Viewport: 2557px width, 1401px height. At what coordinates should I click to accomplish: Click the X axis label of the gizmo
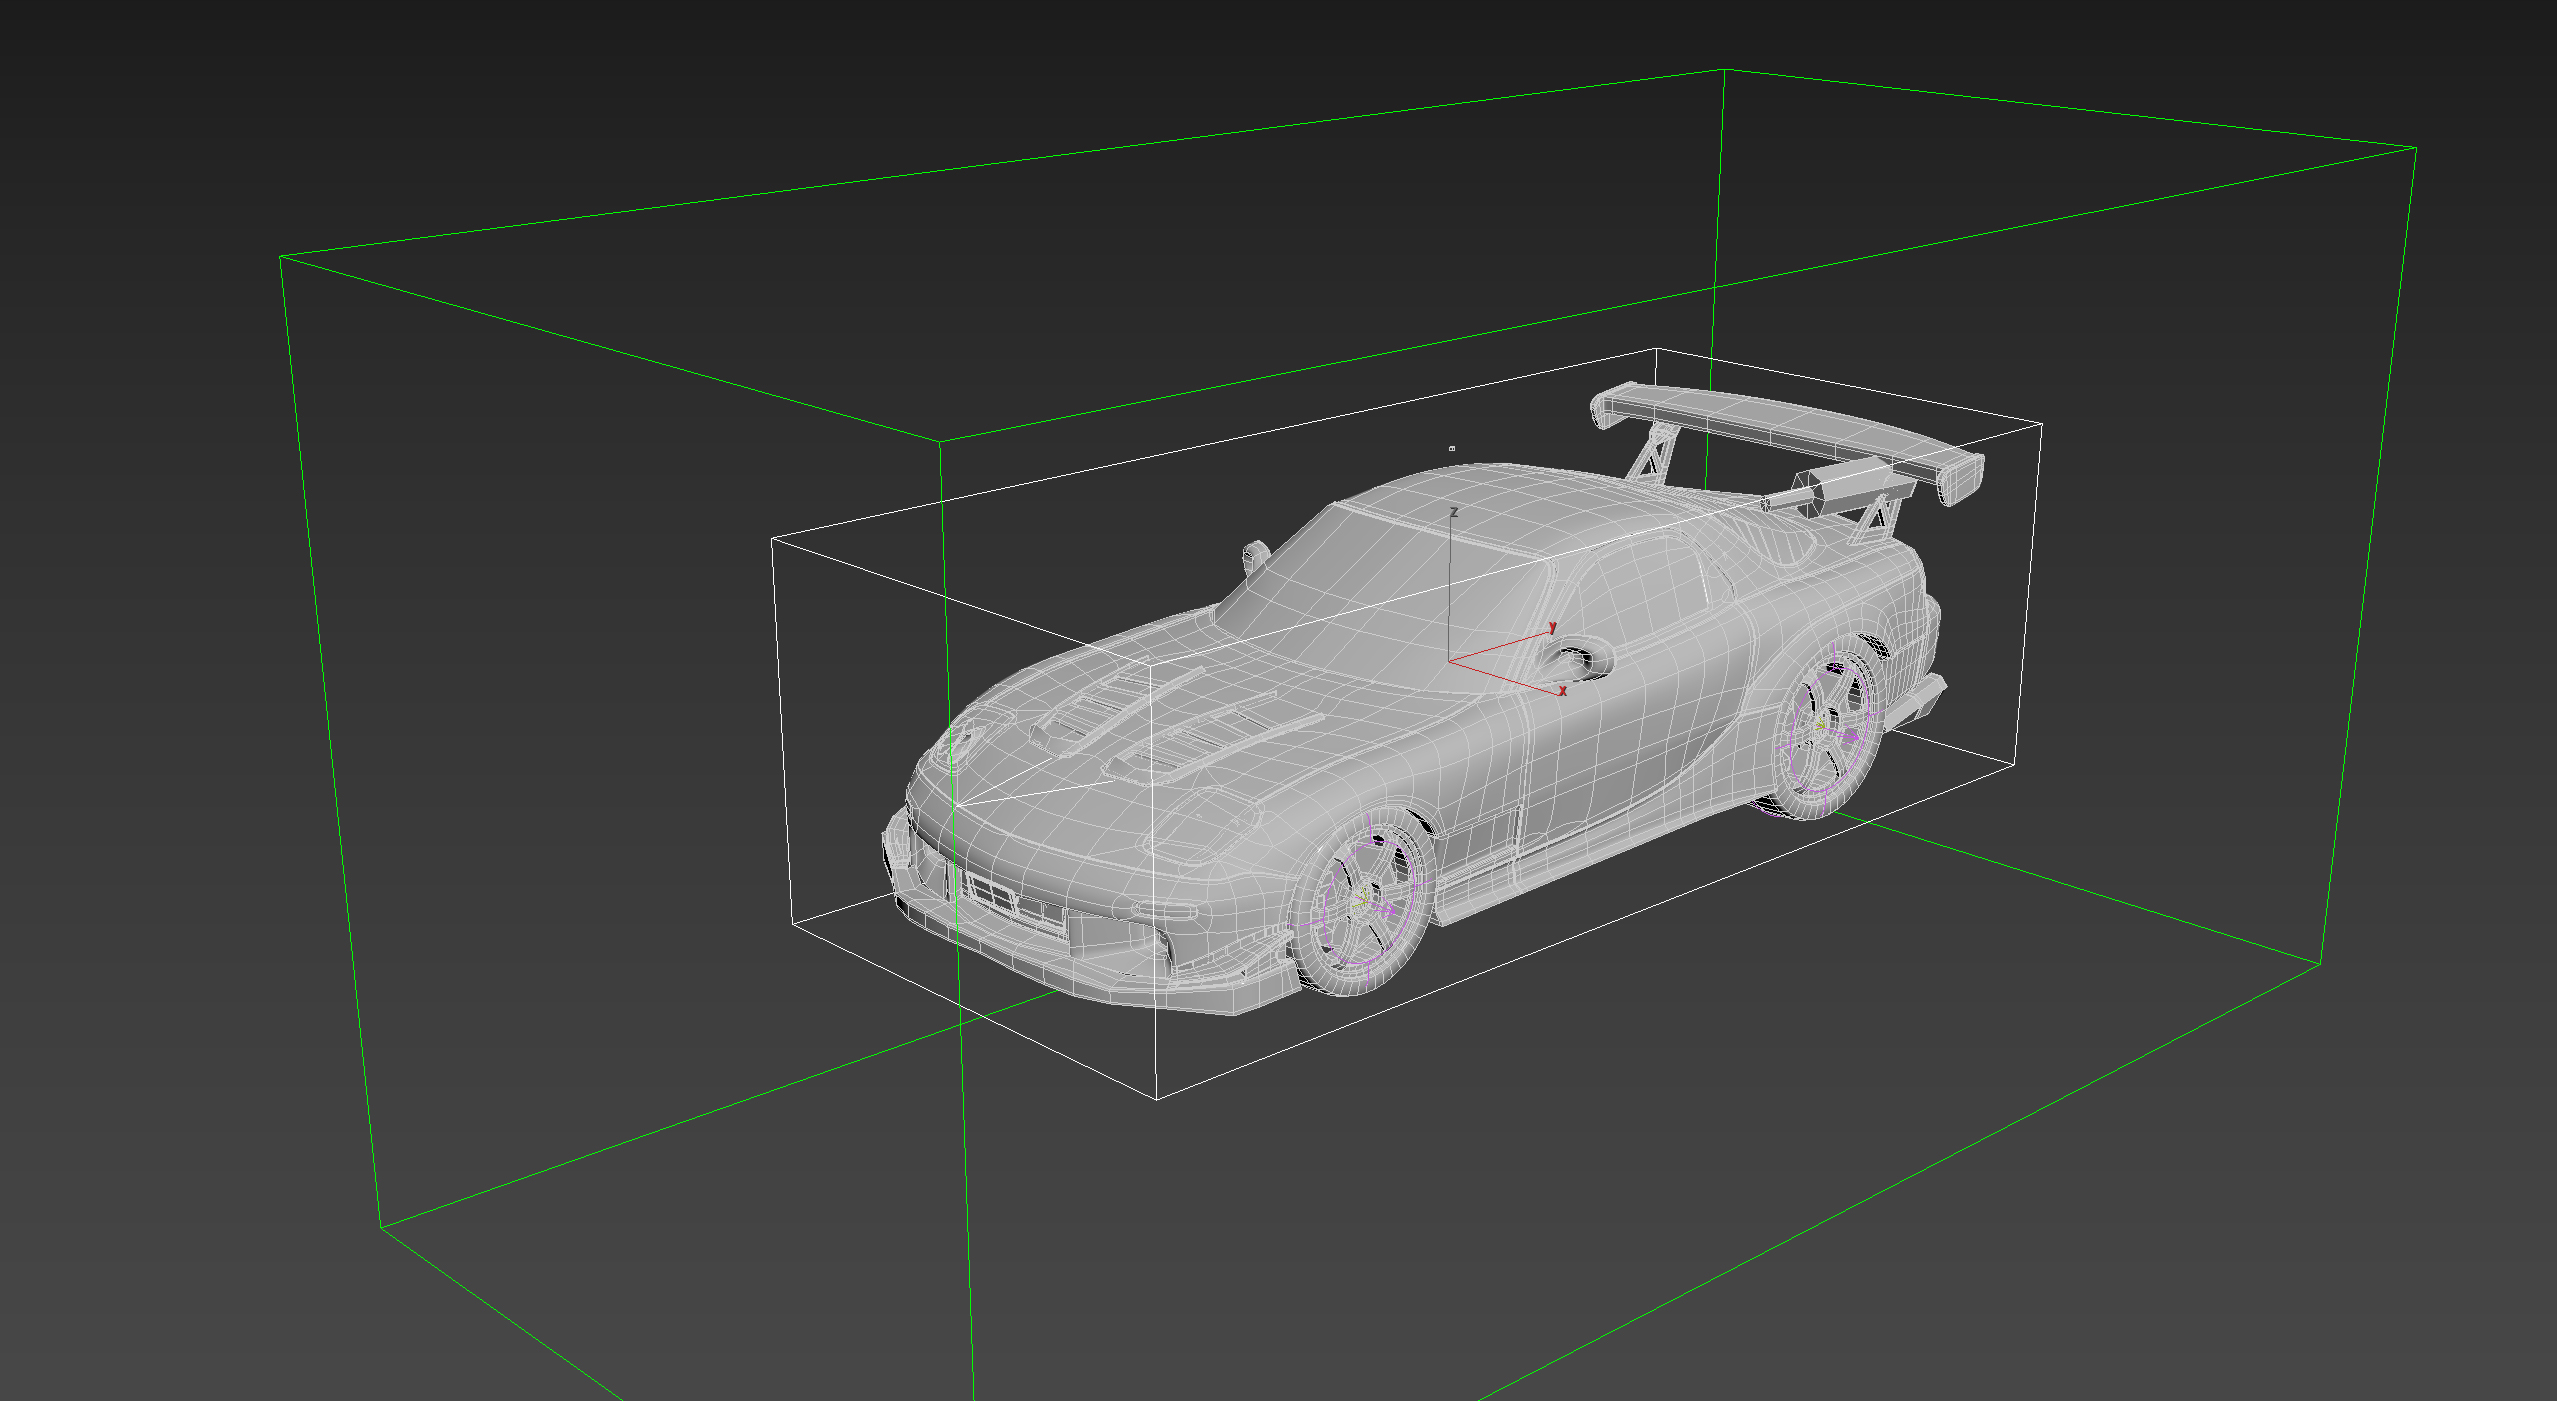coord(1563,691)
